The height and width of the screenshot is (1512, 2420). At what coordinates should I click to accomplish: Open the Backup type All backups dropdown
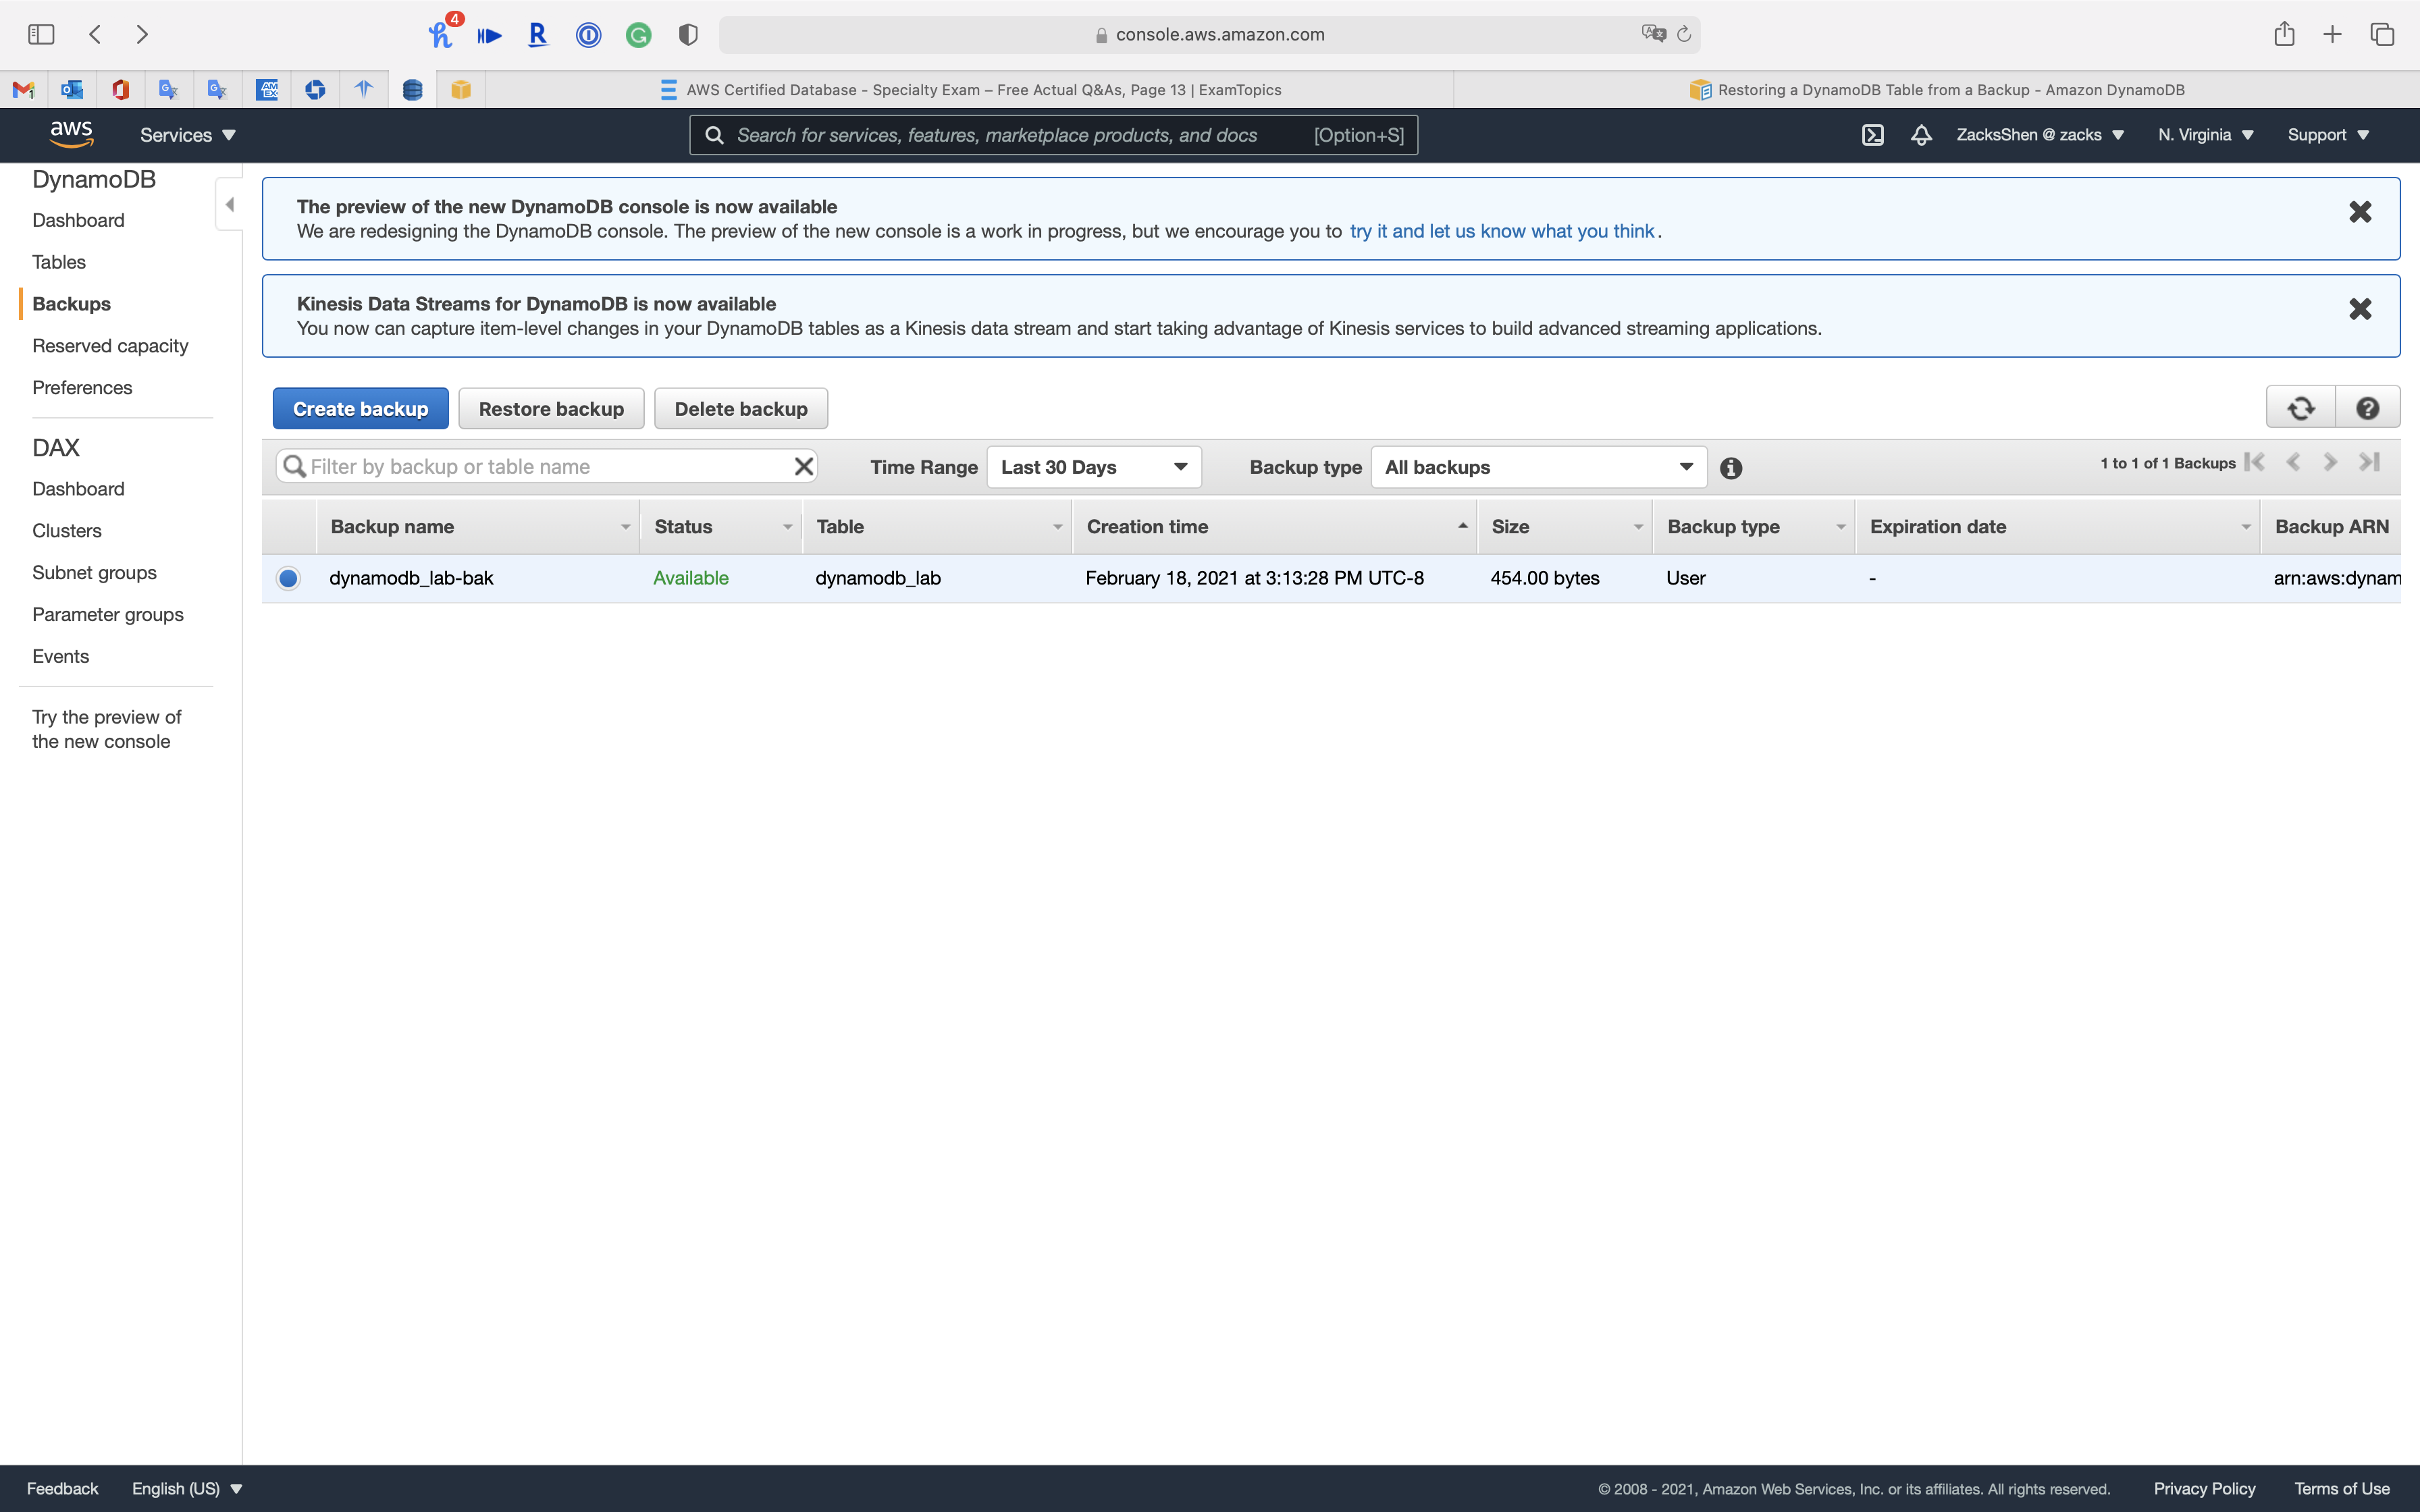coord(1538,467)
